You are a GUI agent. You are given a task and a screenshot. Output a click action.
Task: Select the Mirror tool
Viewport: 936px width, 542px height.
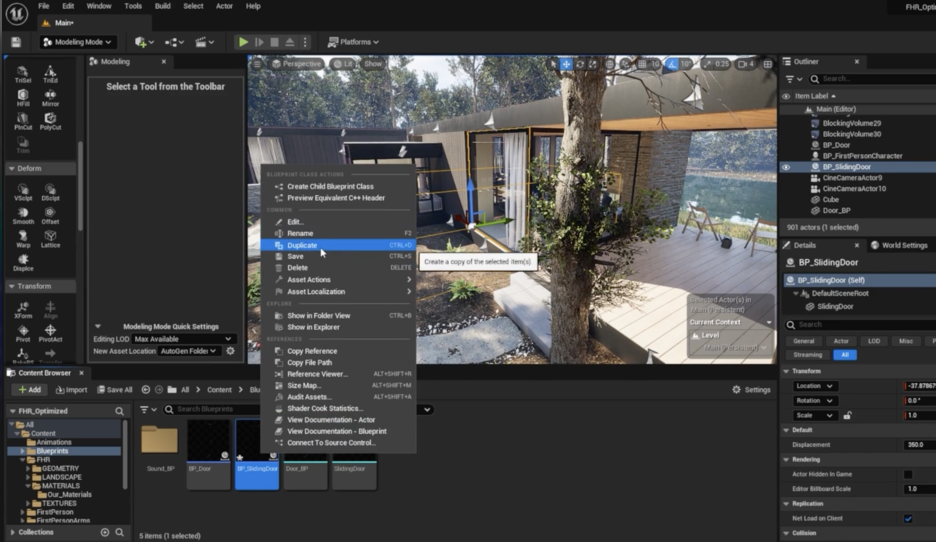[50, 98]
